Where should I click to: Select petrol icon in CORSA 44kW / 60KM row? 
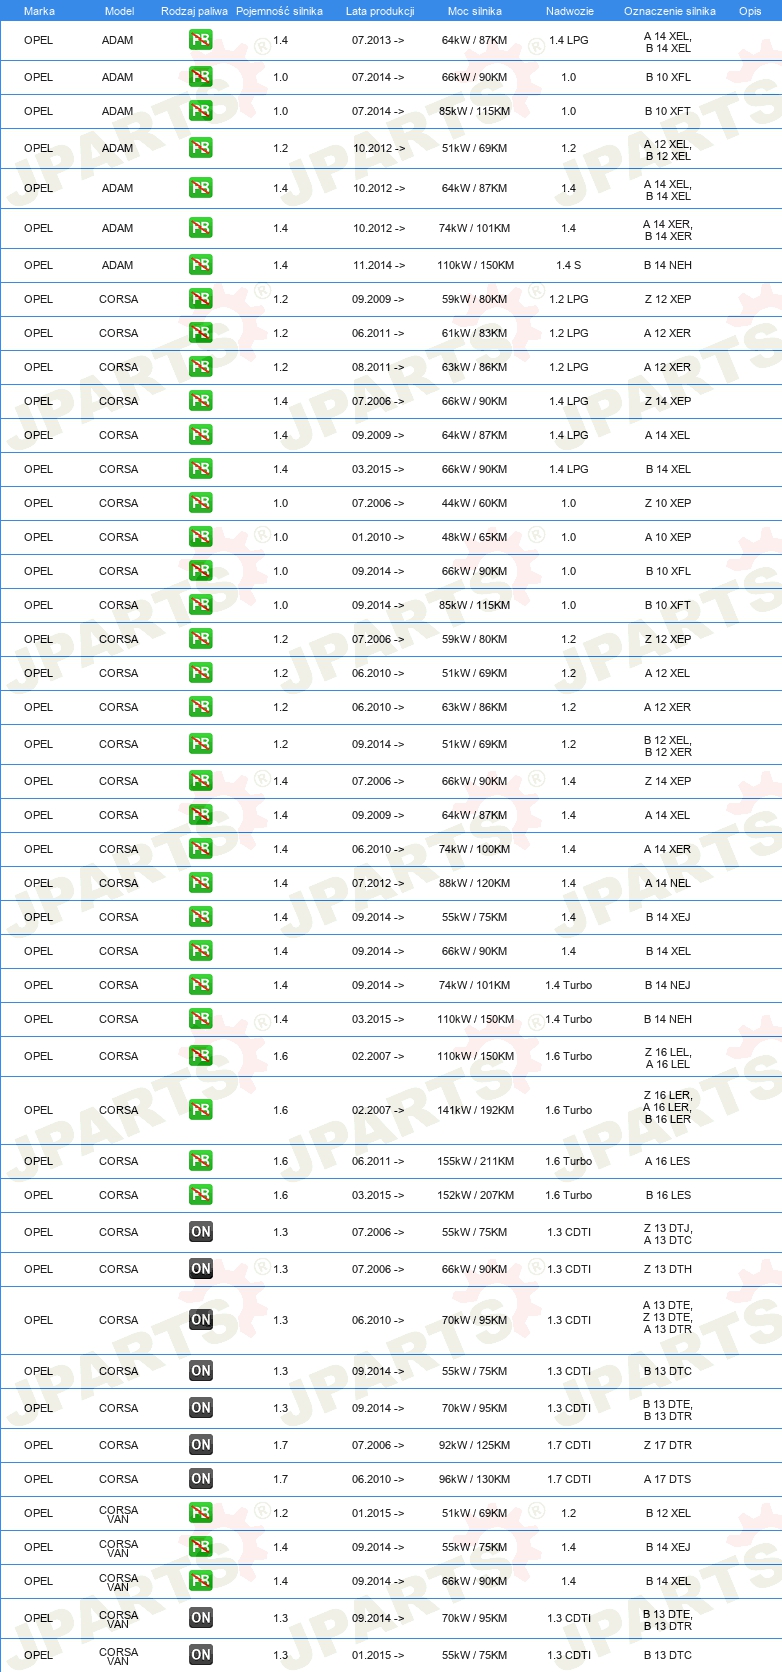pyautogui.click(x=201, y=503)
